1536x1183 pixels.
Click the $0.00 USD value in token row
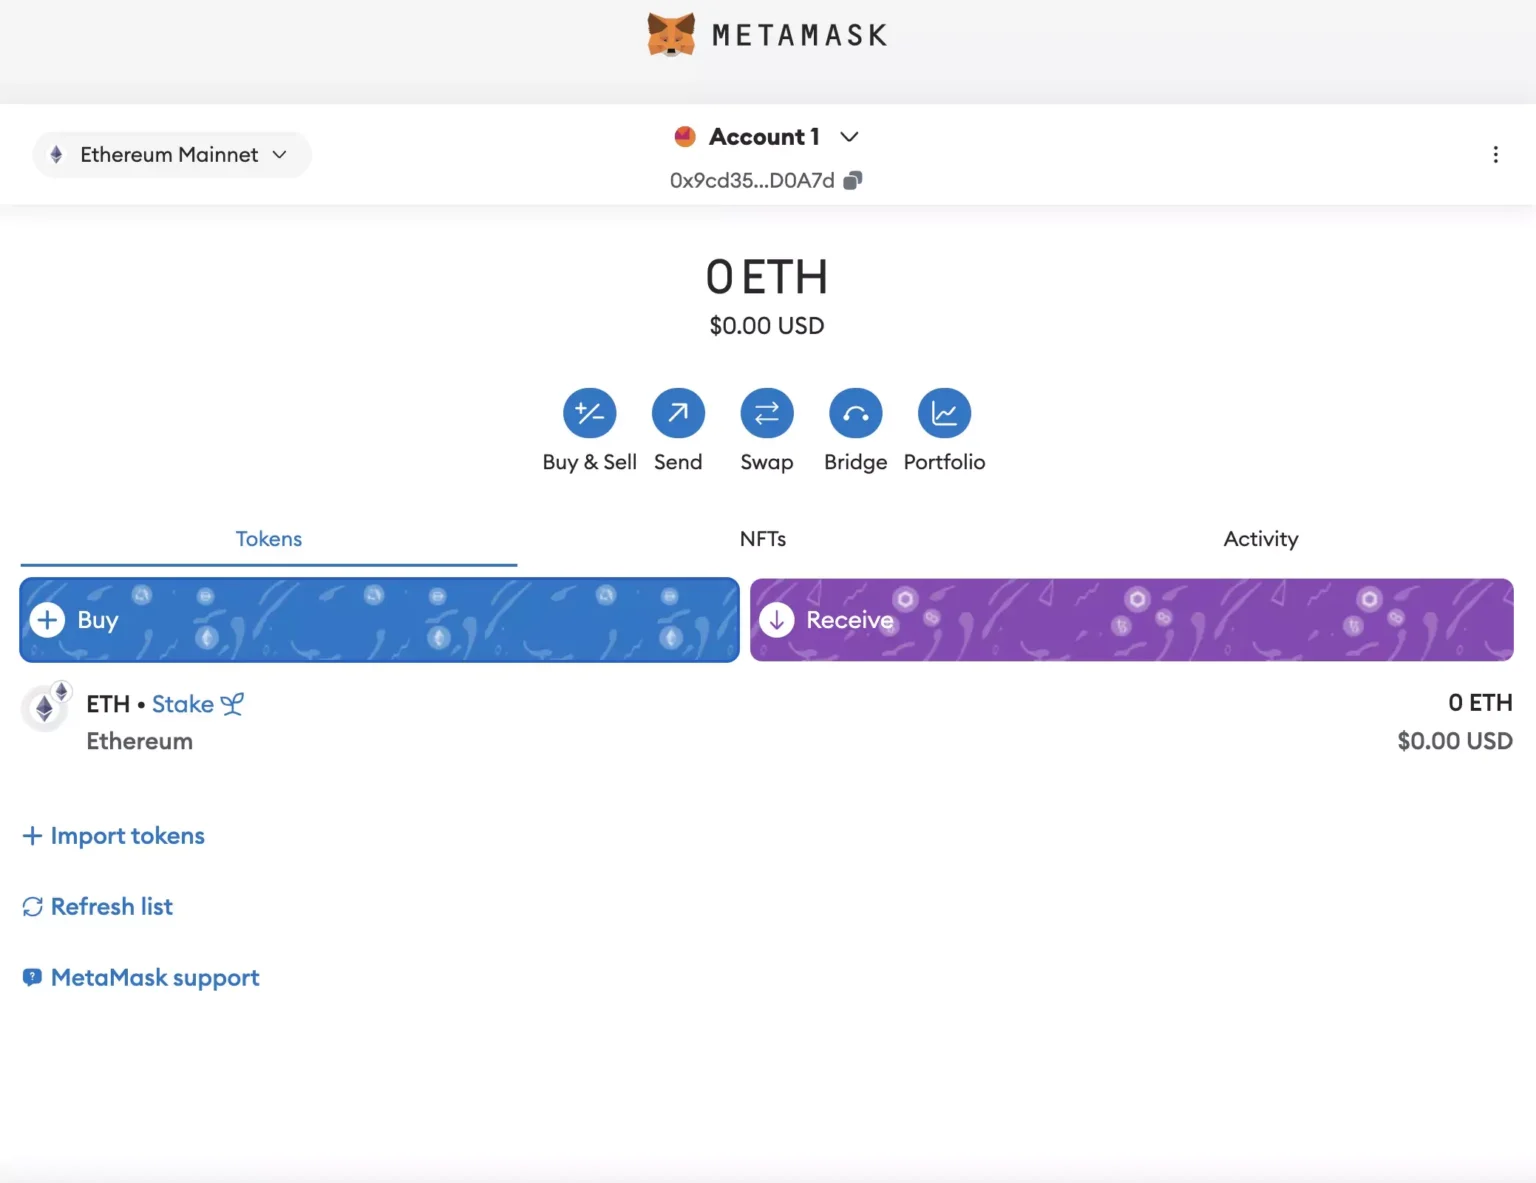pyautogui.click(x=1455, y=741)
